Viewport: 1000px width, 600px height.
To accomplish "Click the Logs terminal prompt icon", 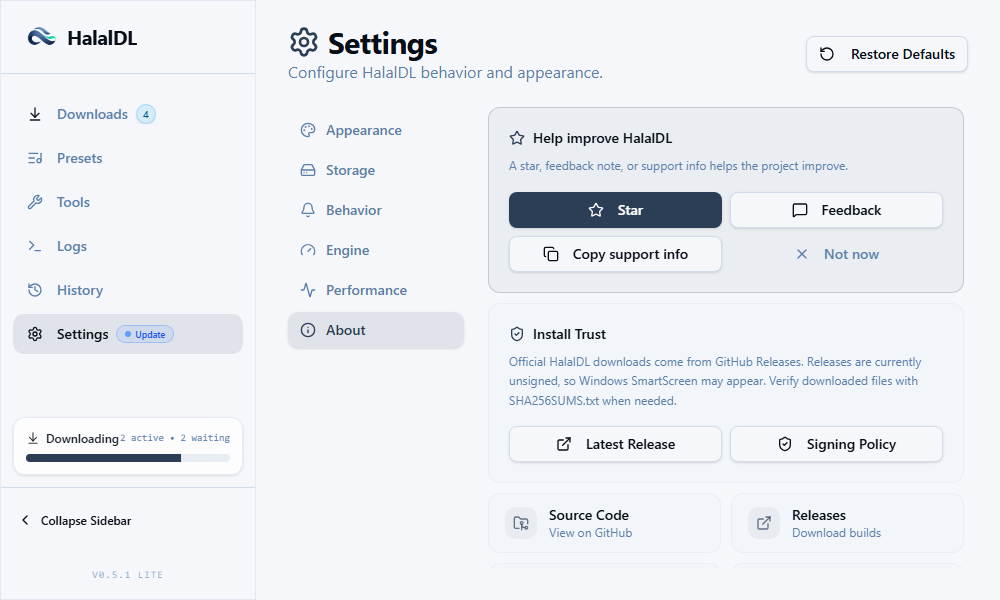I will [34, 246].
